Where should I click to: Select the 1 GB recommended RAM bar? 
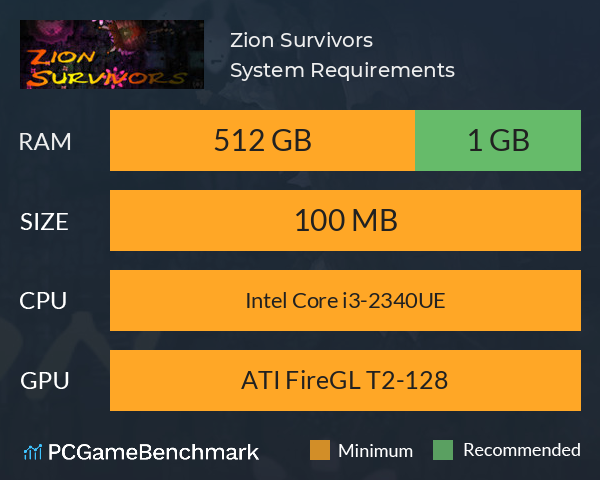tap(498, 140)
